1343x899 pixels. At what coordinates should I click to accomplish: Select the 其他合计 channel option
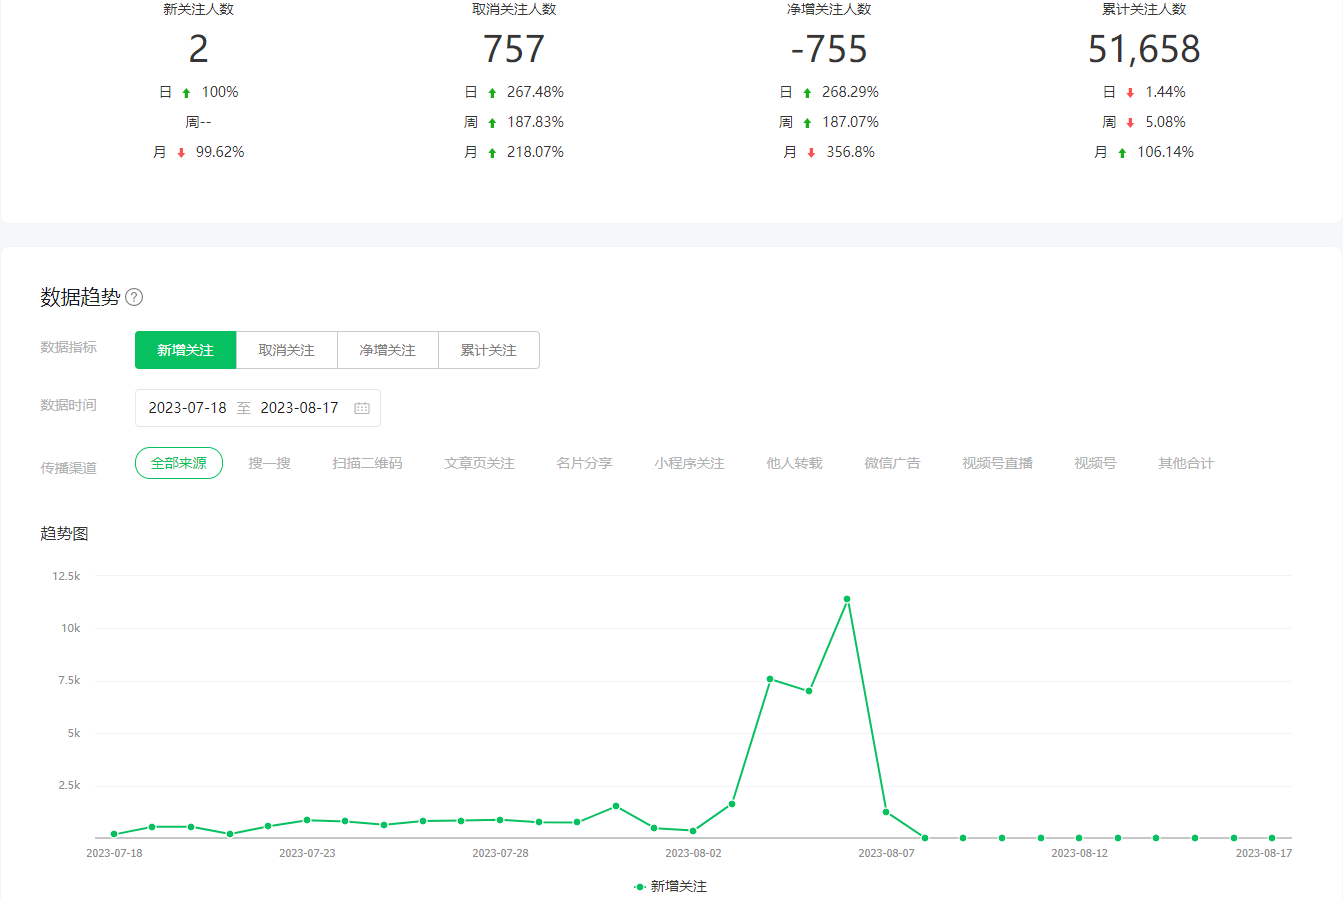click(x=1186, y=463)
